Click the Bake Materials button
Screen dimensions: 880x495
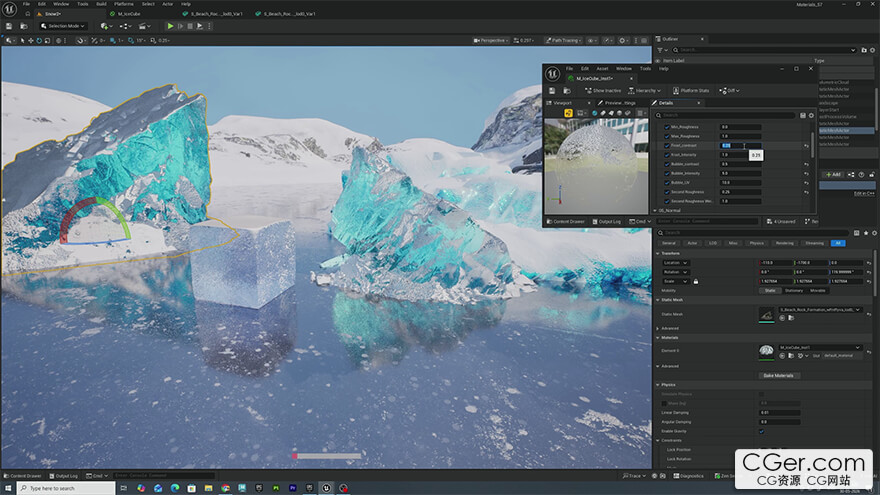[778, 375]
